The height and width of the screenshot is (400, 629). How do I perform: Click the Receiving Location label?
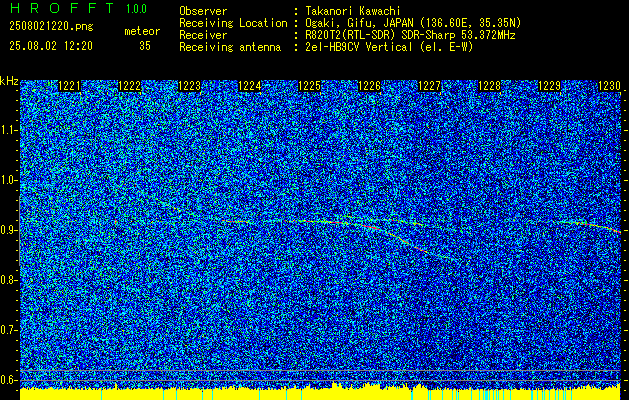pyautogui.click(x=233, y=23)
